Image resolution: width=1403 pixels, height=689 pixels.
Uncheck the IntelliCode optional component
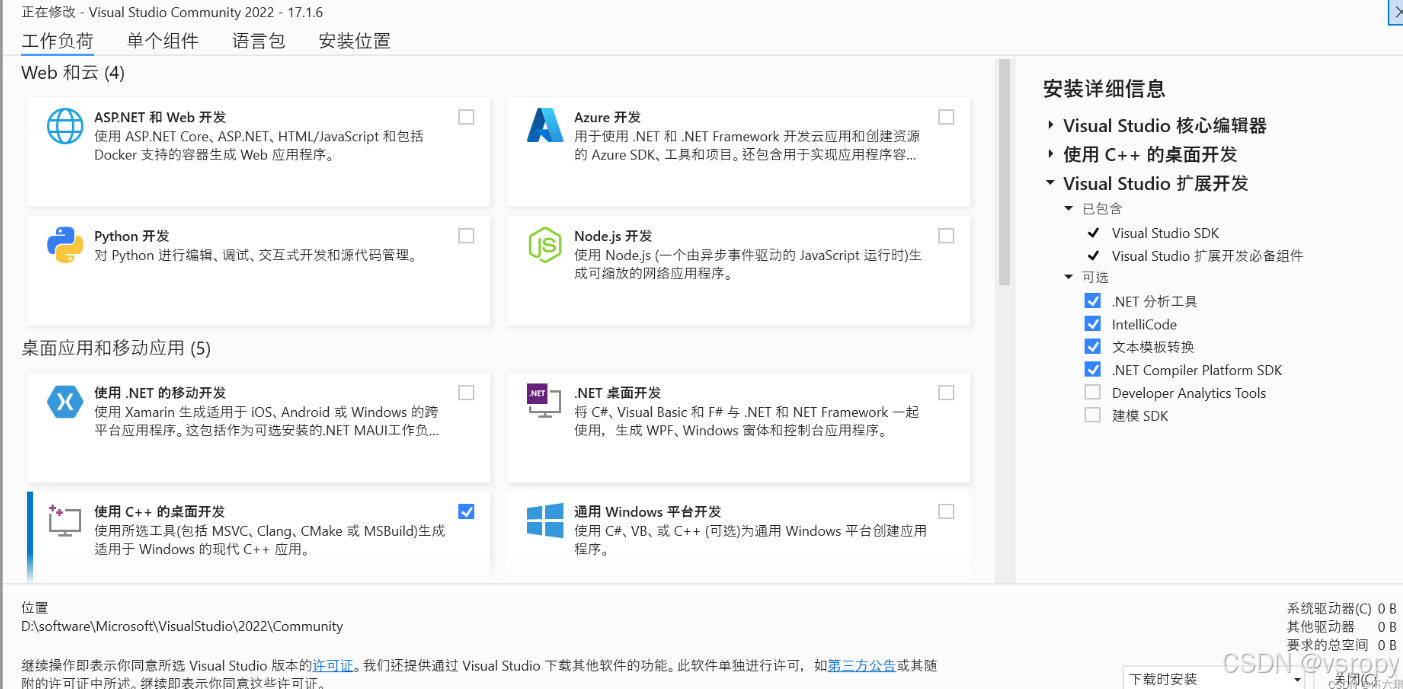coord(1093,323)
